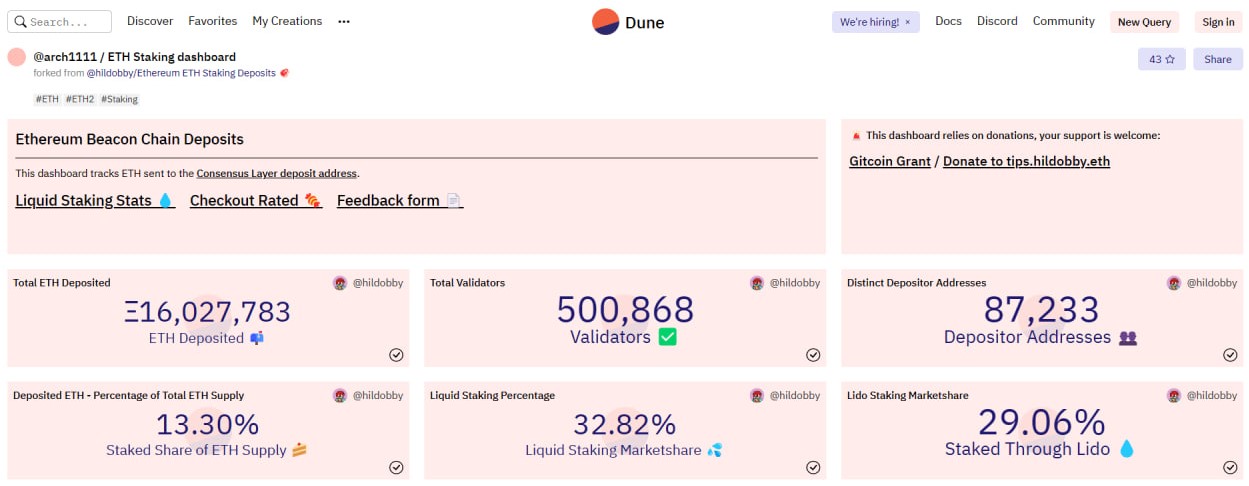This screenshot has width=1249, height=486.
Task: Click the Total Validators card title
Action: tap(467, 283)
